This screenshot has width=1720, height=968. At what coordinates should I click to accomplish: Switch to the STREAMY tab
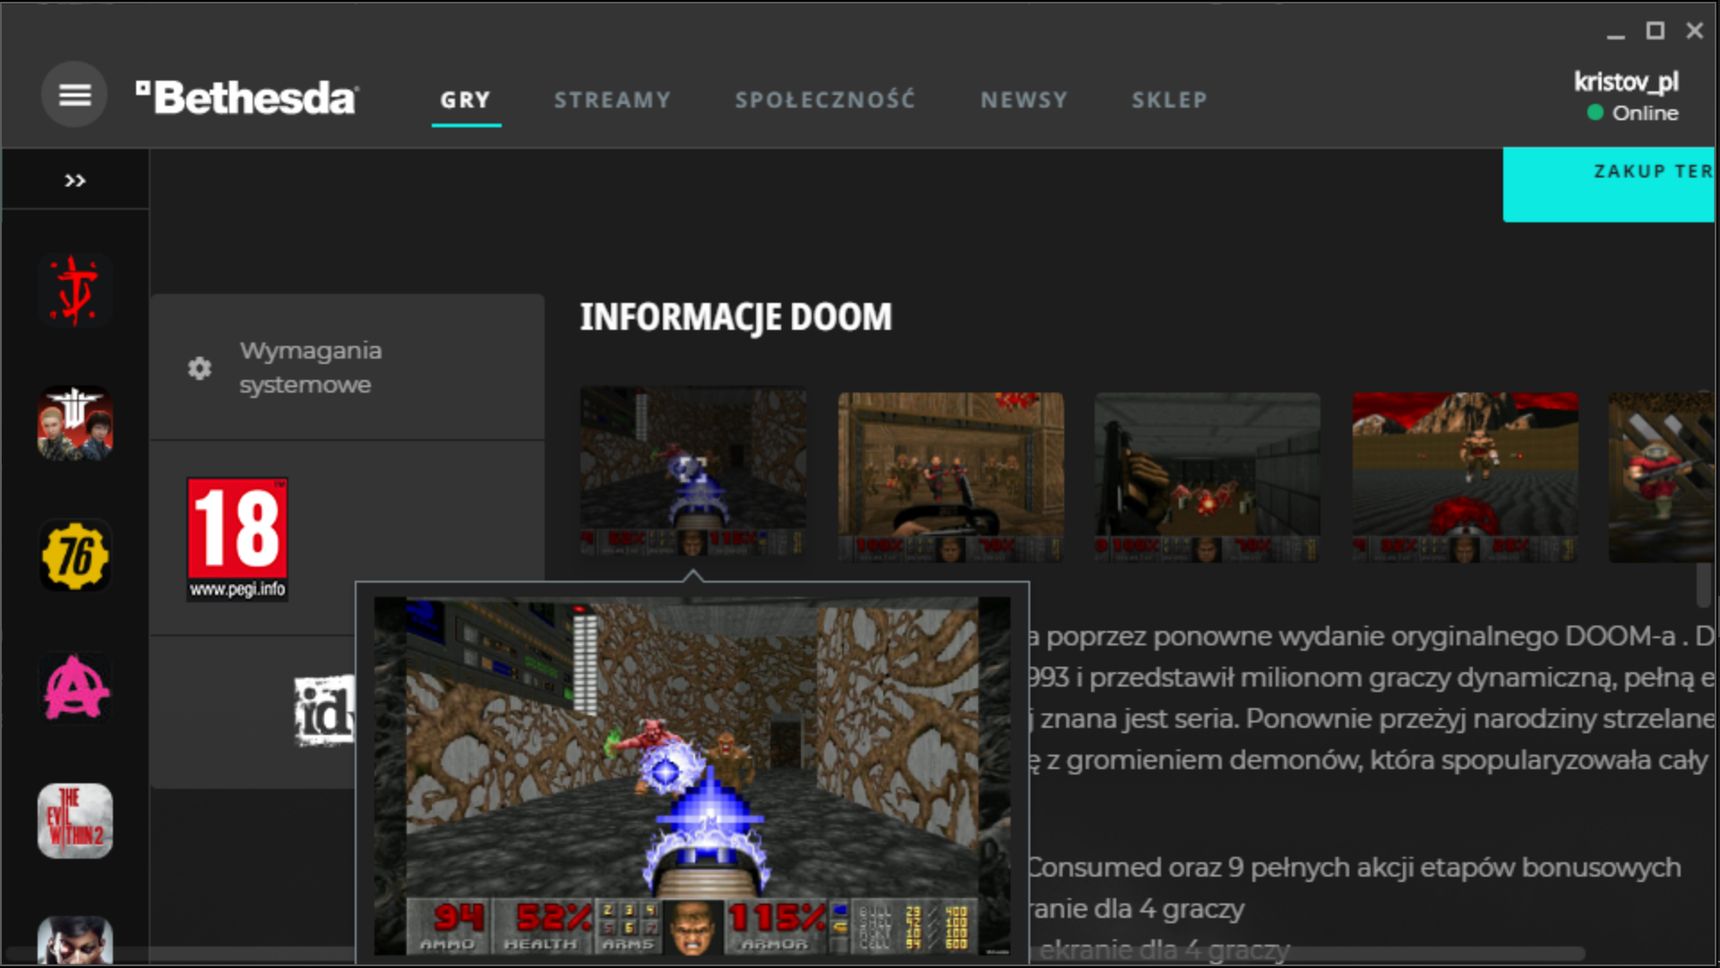tap(613, 100)
